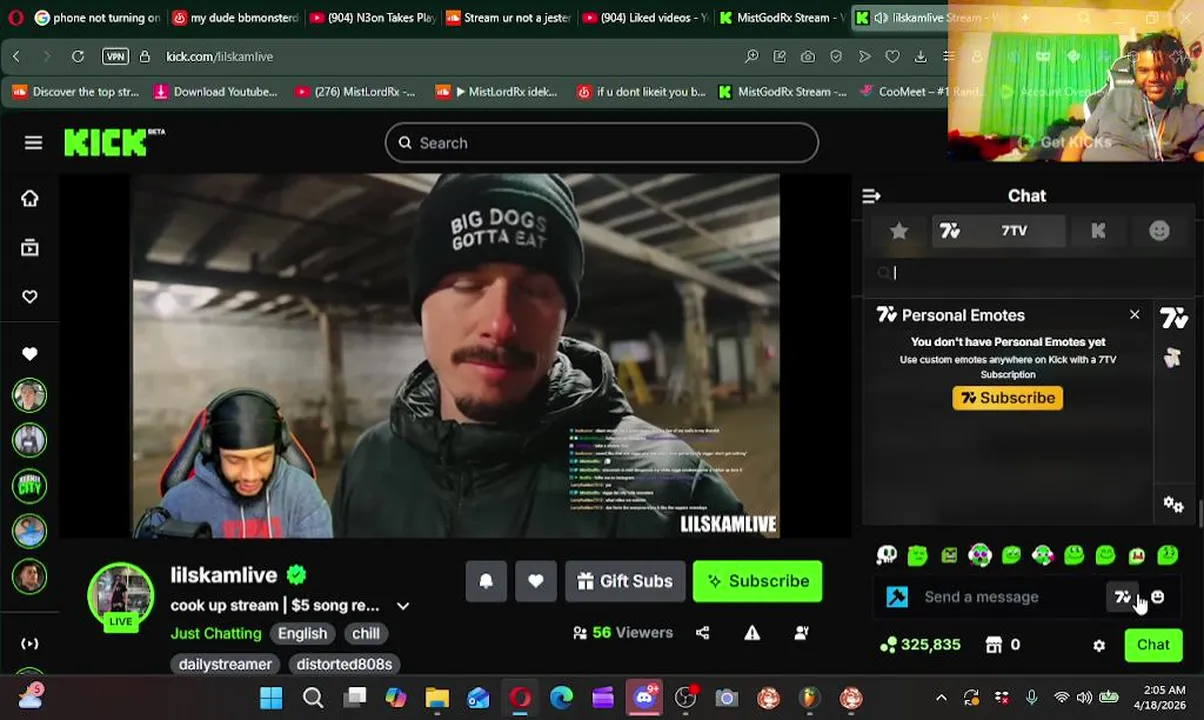
Task: Open chat settings gear
Action: (1099, 646)
